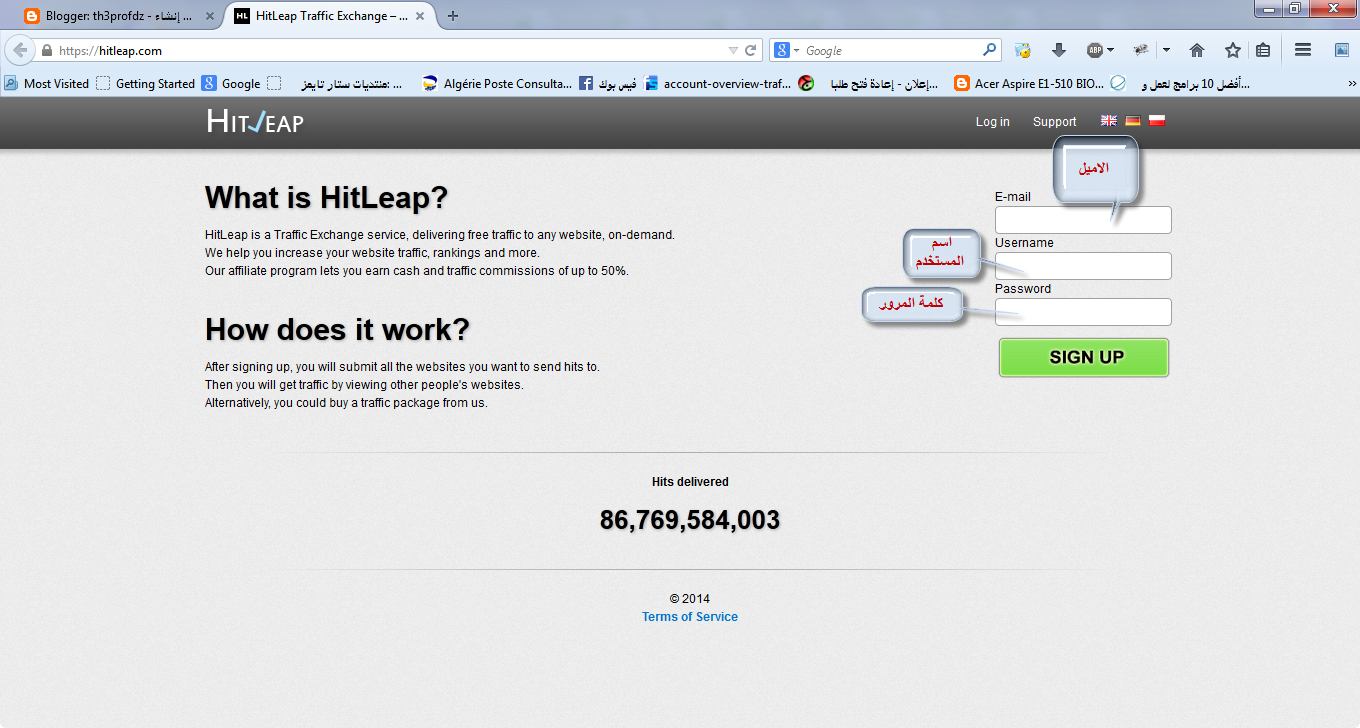Open the Most Visited bookmarks folder

[46, 84]
